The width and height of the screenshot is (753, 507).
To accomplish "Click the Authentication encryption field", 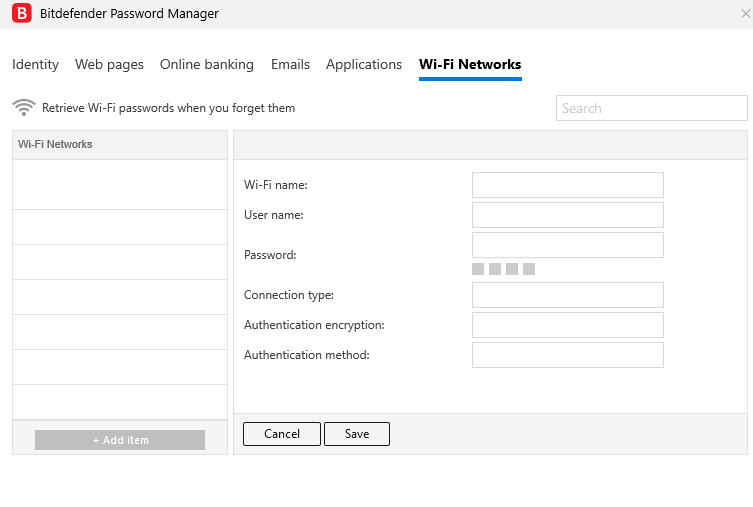I will point(567,325).
